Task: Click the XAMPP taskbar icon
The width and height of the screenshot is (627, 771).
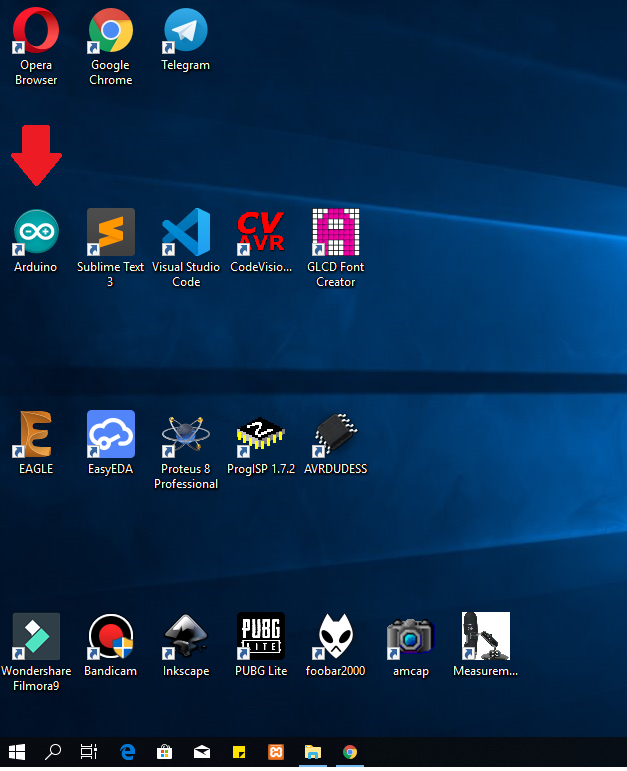Action: click(x=276, y=752)
